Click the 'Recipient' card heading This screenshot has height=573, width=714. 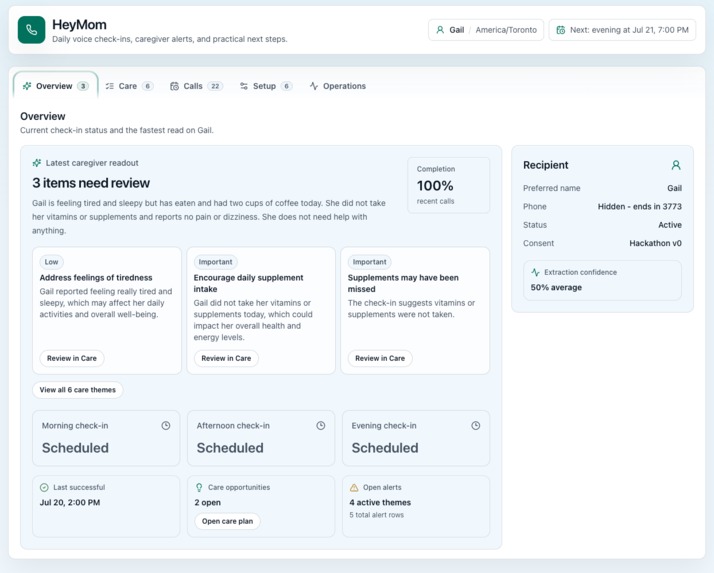click(546, 165)
